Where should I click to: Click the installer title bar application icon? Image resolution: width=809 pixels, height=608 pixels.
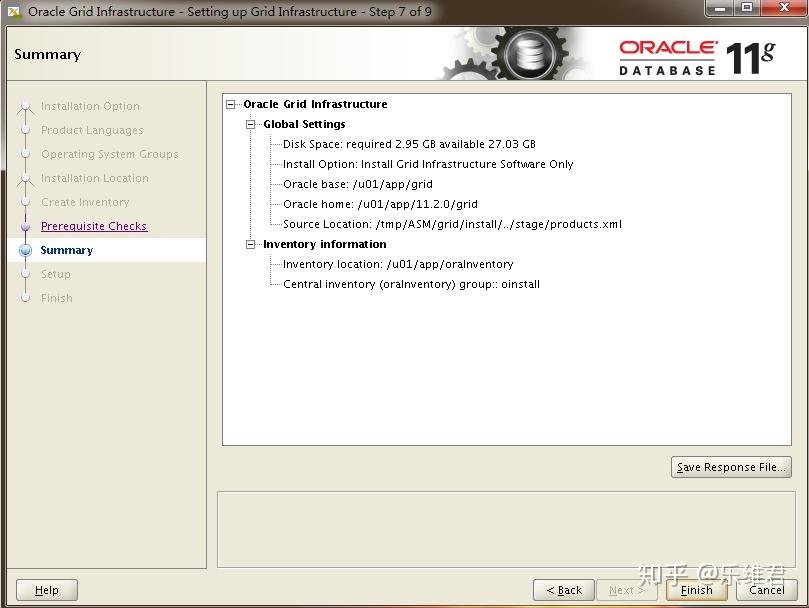pyautogui.click(x=12, y=10)
